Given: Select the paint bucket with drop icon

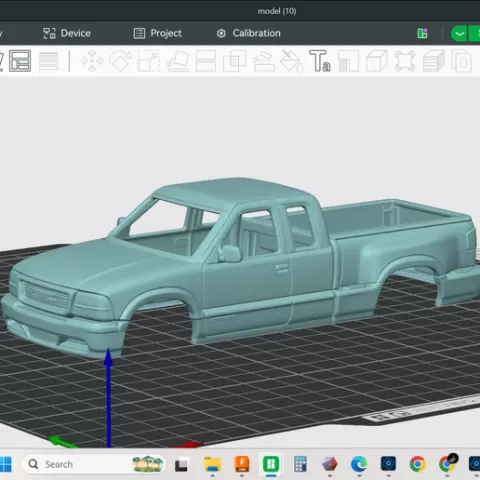Looking at the screenshot, I should coord(292,61).
